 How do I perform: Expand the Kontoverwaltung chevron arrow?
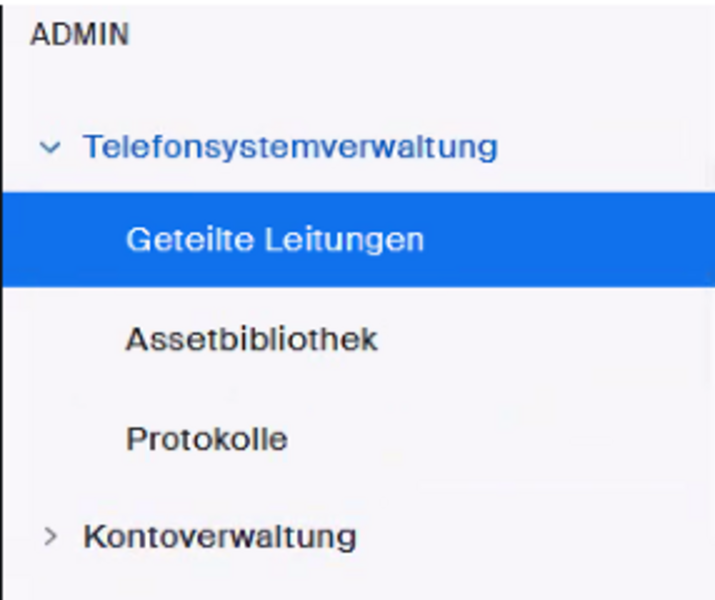point(50,537)
